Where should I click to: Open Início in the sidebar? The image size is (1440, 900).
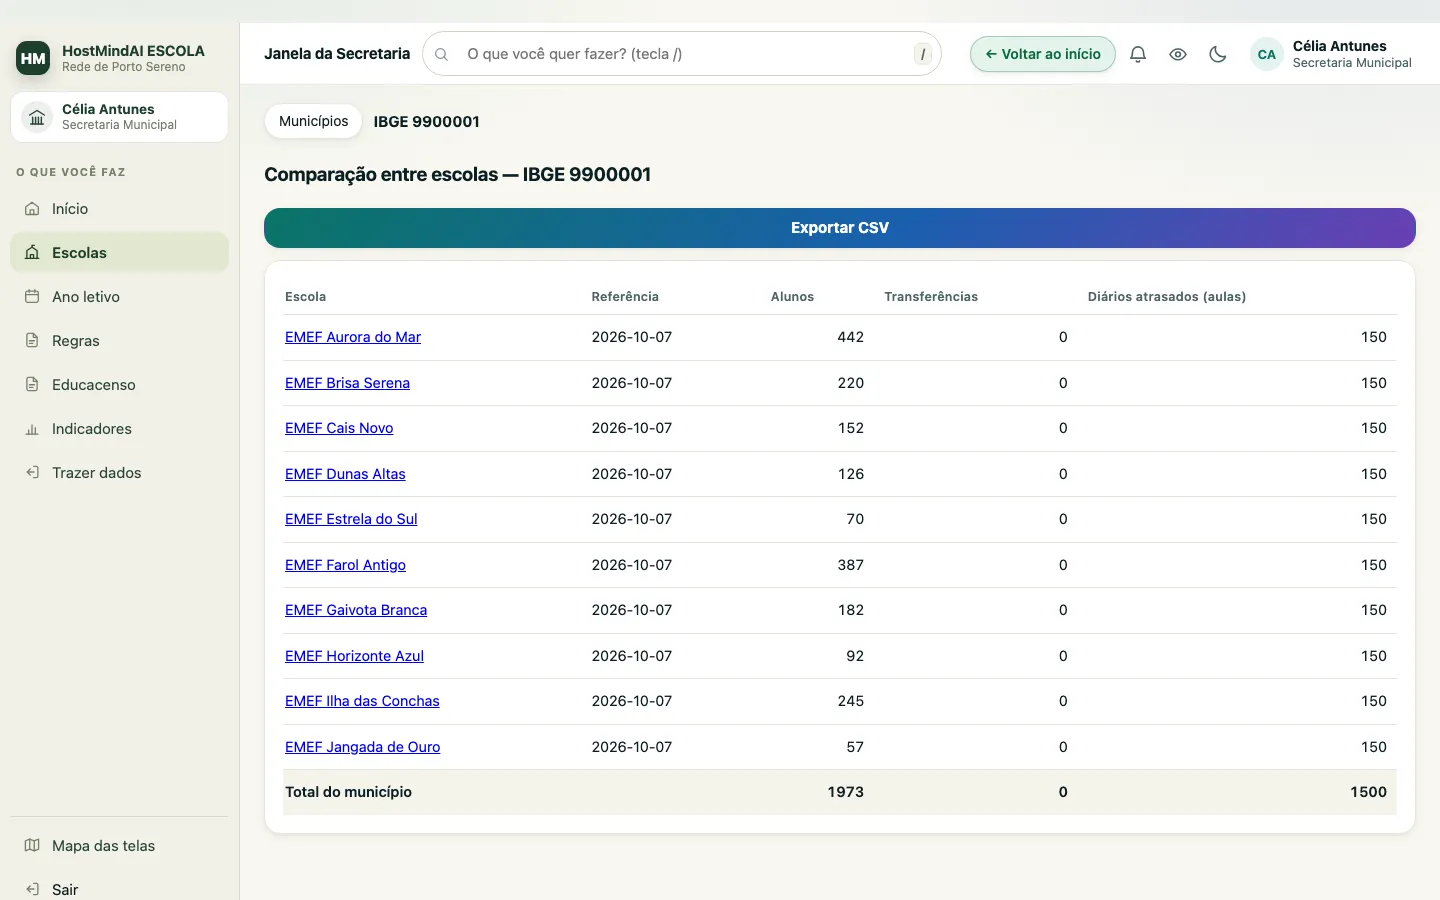pos(119,209)
